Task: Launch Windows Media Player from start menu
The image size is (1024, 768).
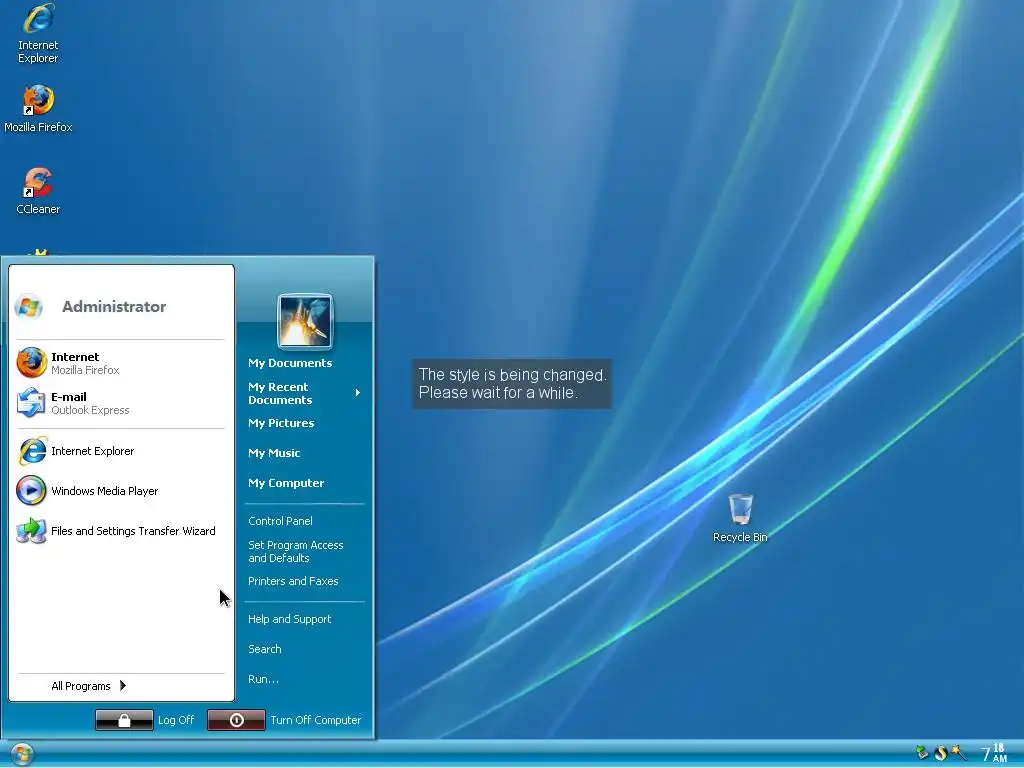Action: (x=121, y=490)
